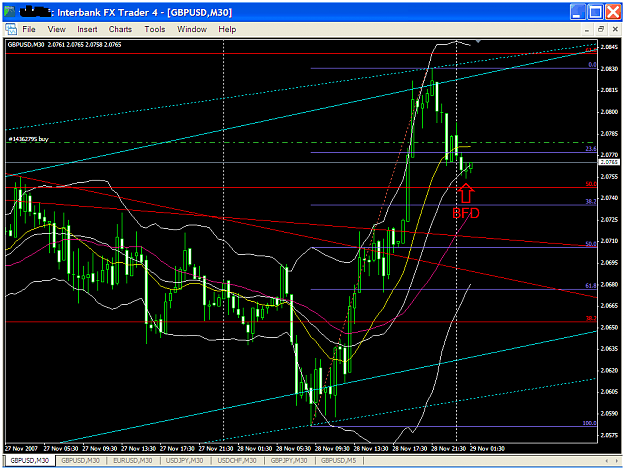Click the GBPUSD,M30 quote header text
Image resolution: width=625 pixels, height=470 pixels.
tap(64, 45)
